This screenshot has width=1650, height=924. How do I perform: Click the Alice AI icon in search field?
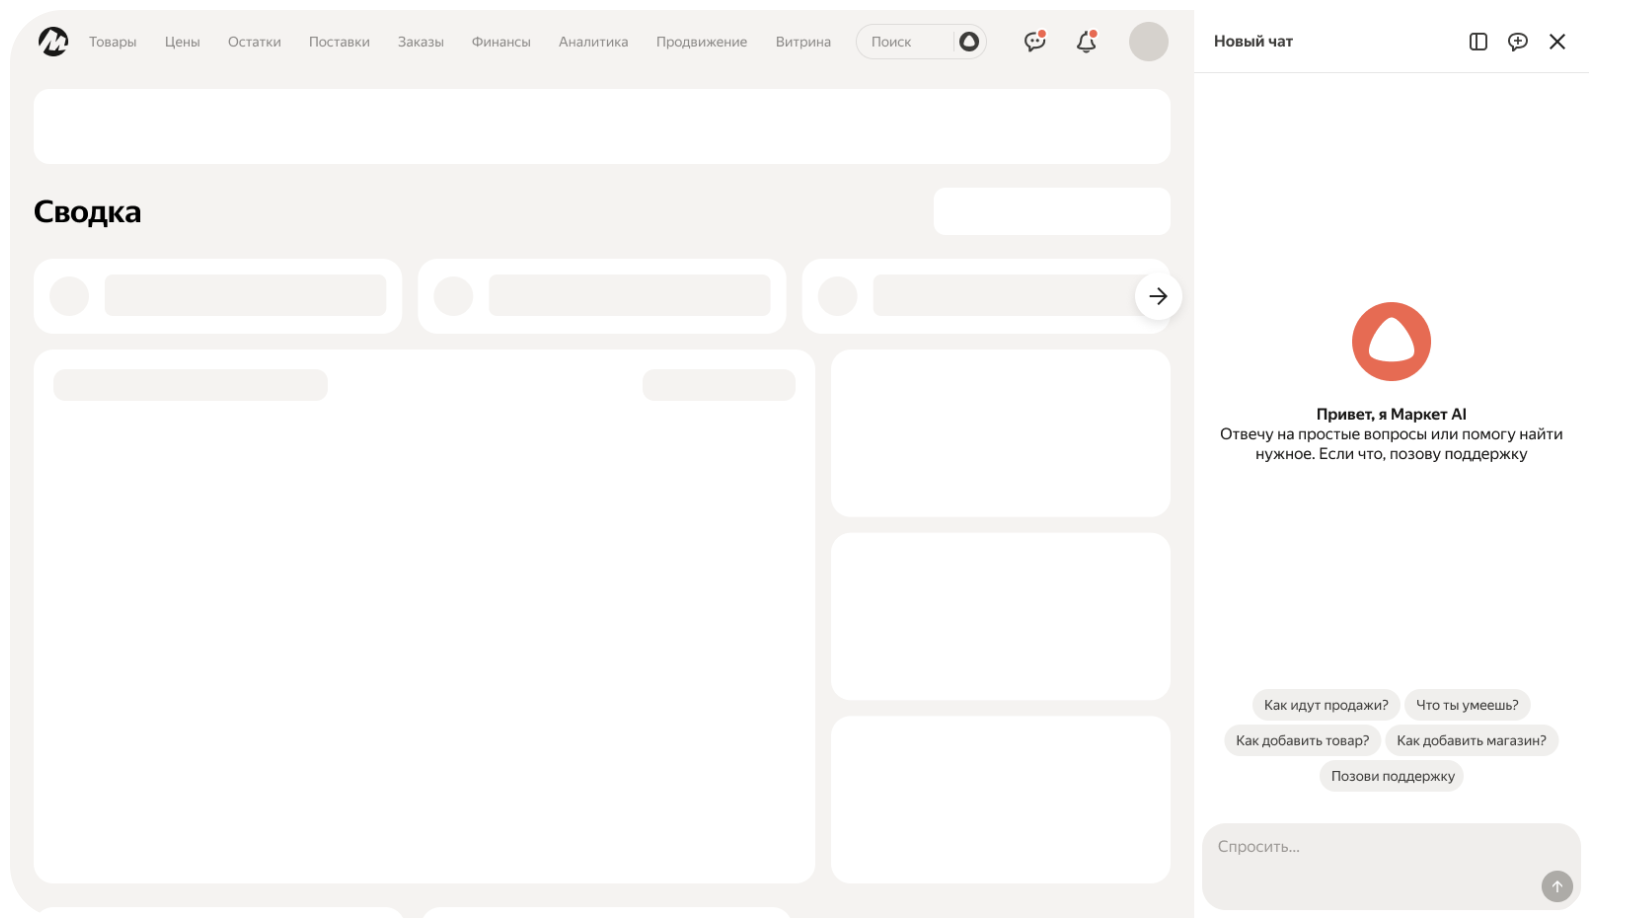point(968,42)
